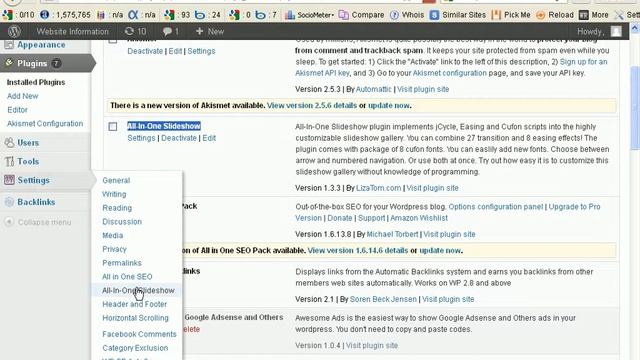
Task: Open Installed Plugins submenu link
Action: pyautogui.click(x=36, y=82)
